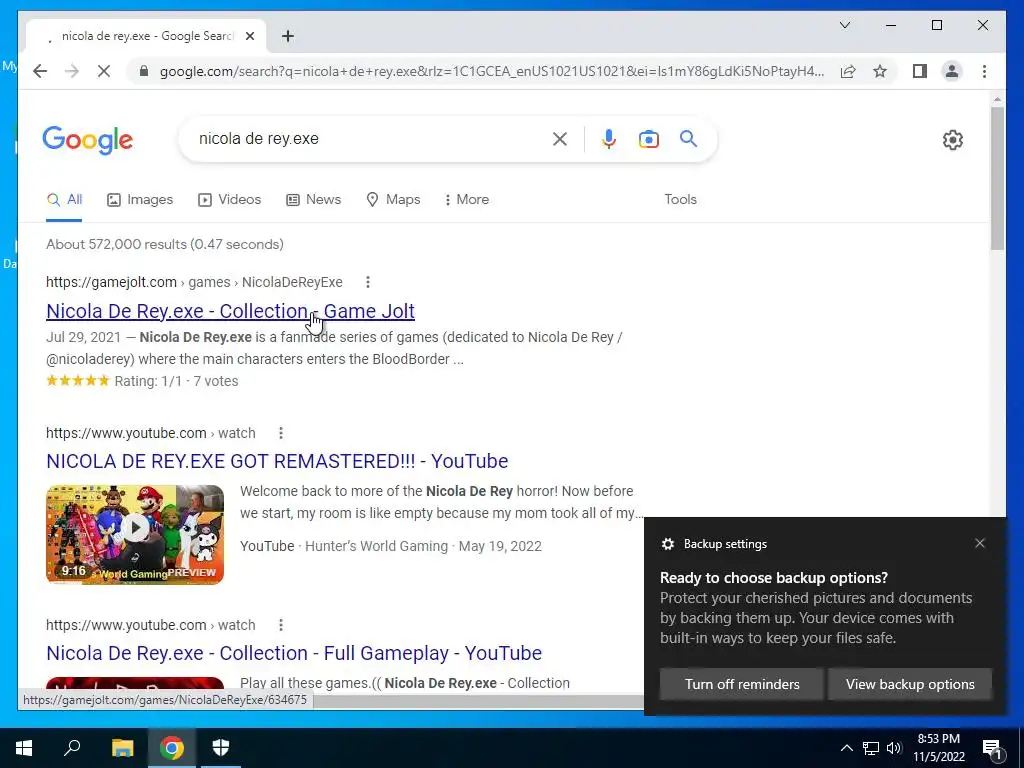Click the Chrome taskbar icon
The width and height of the screenshot is (1024, 768).
pyautogui.click(x=172, y=748)
